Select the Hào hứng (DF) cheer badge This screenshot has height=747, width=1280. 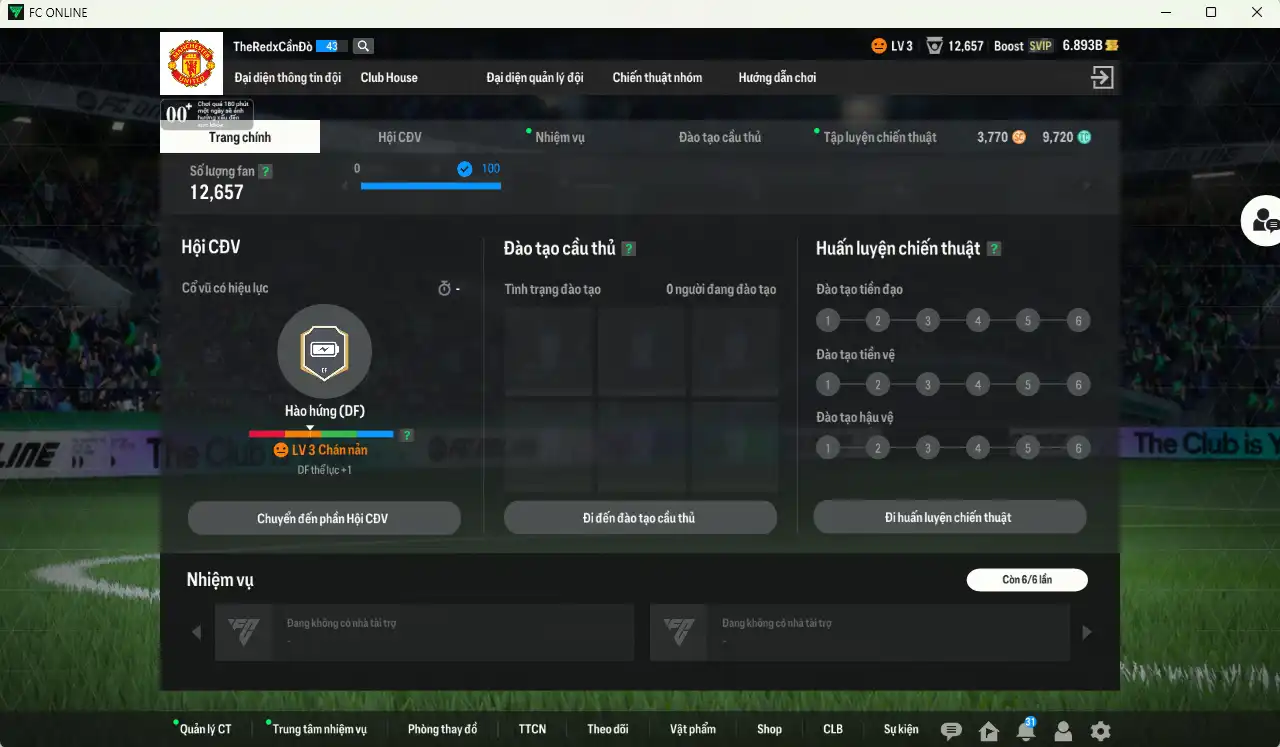[x=324, y=350]
